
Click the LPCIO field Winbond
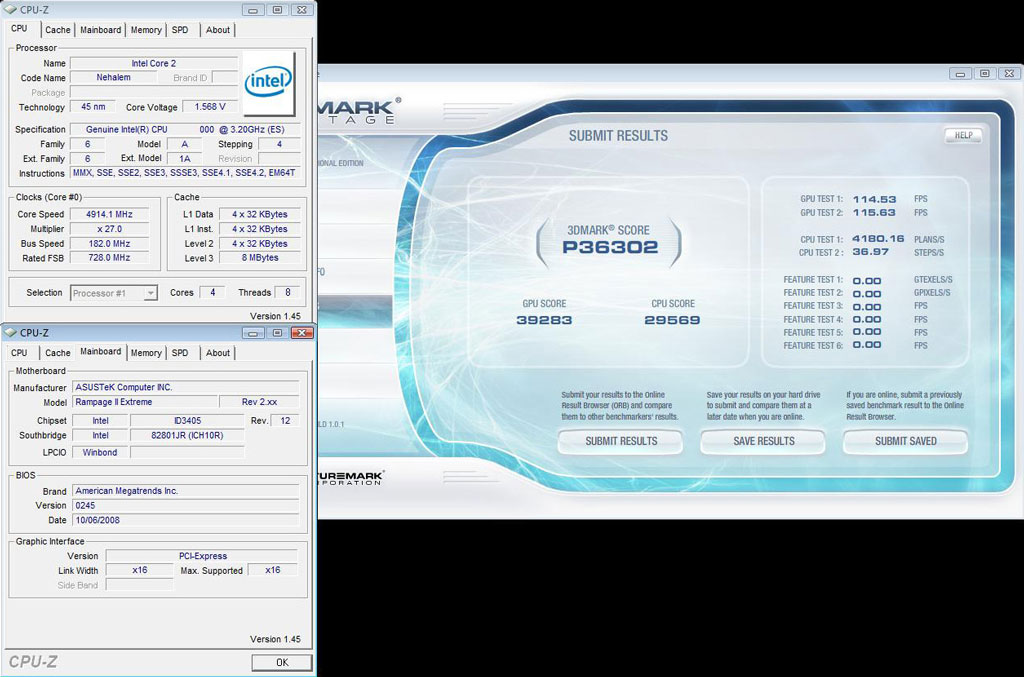point(100,452)
